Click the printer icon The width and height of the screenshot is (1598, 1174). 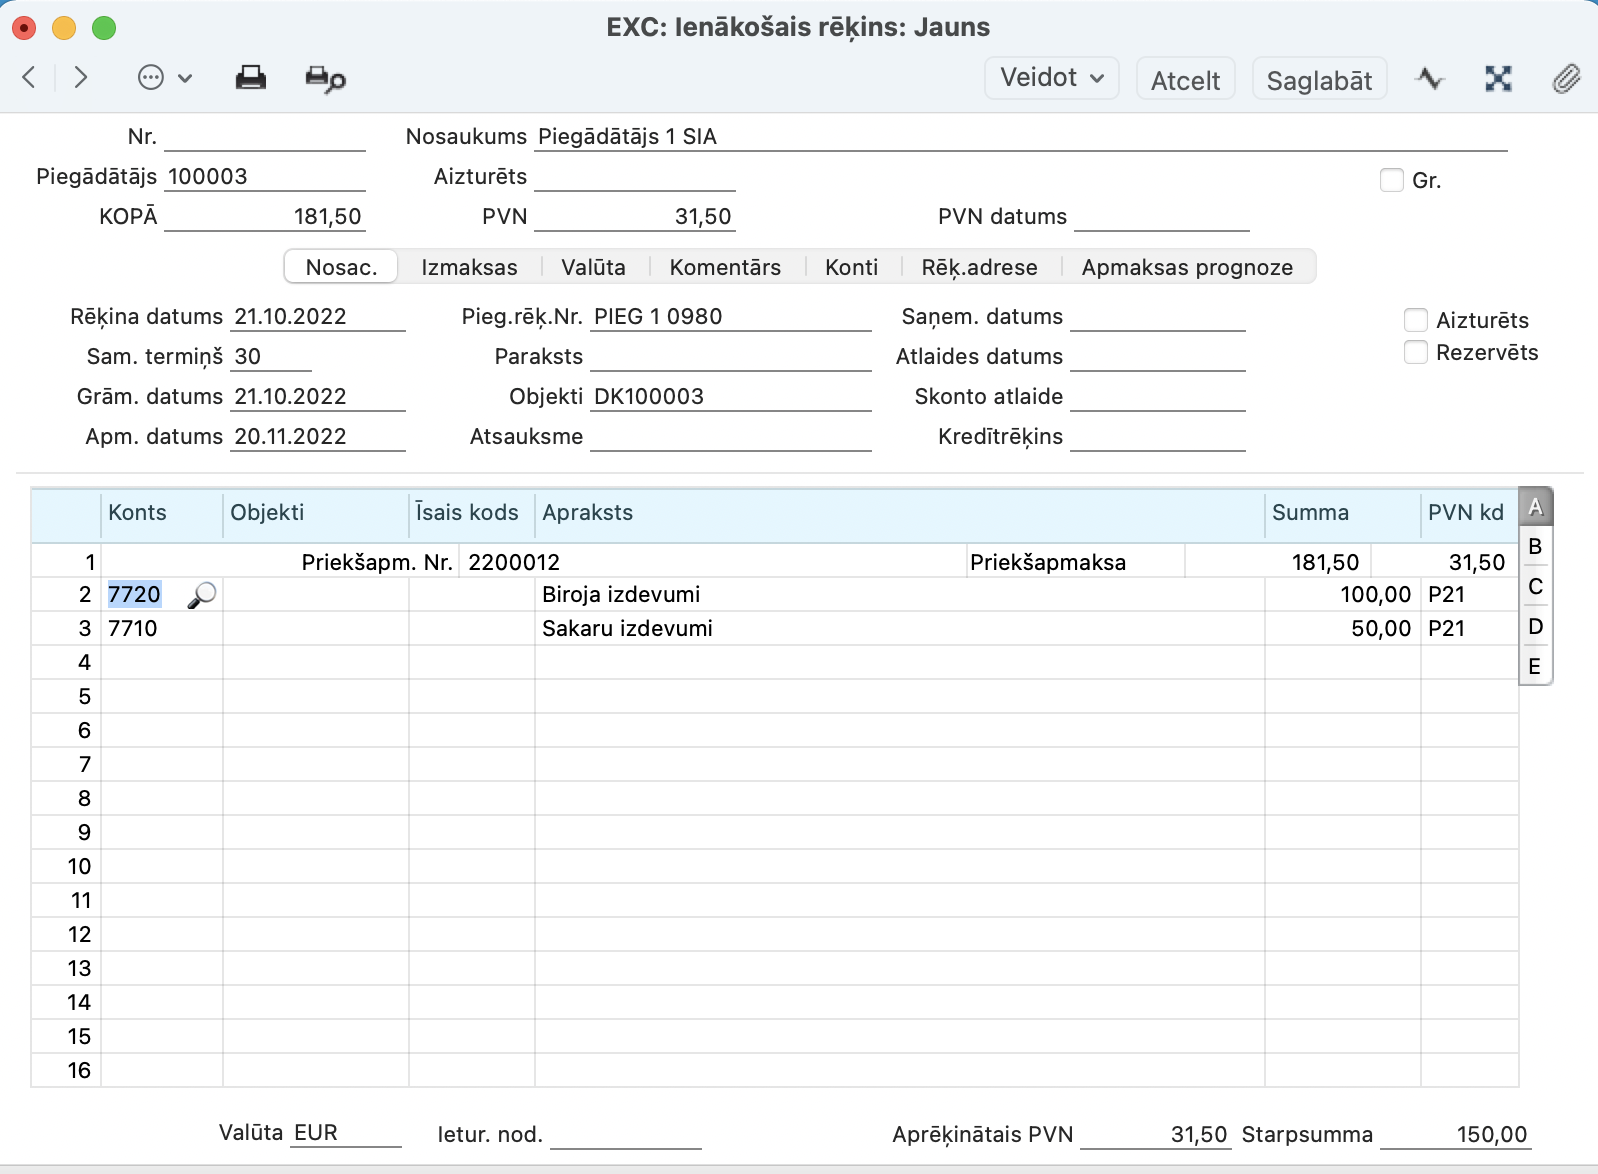pyautogui.click(x=250, y=78)
